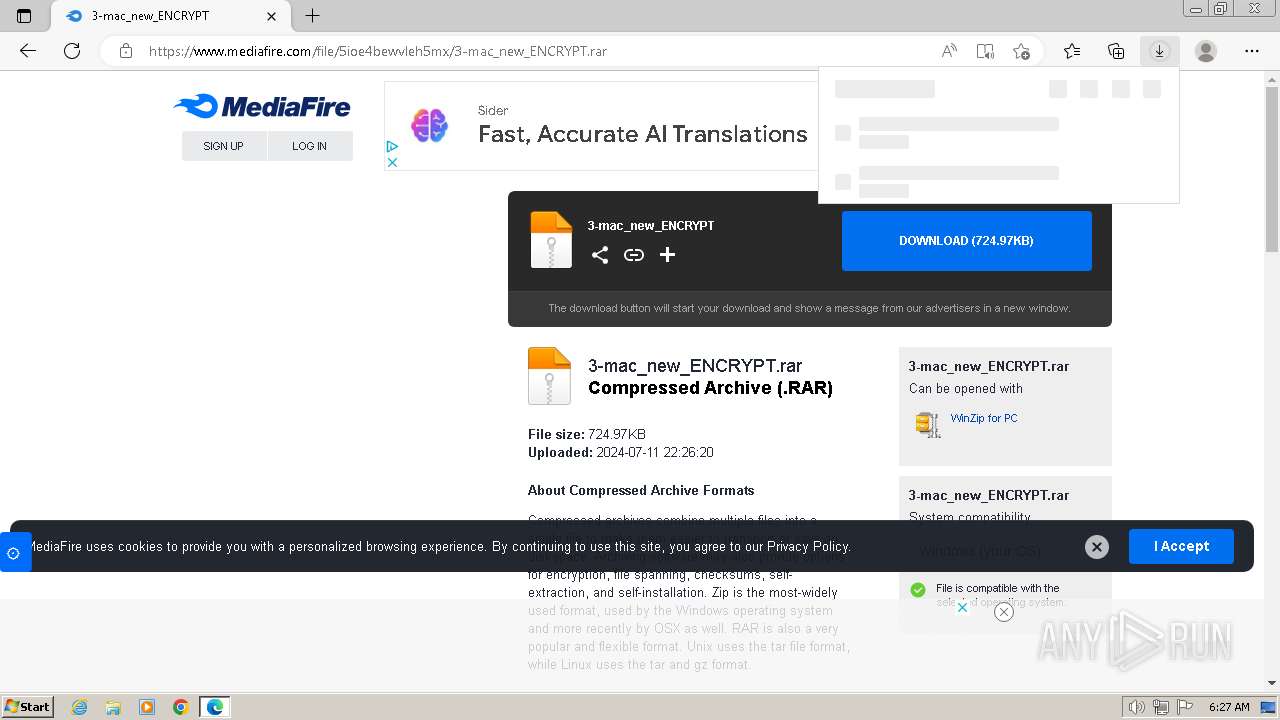Click the Action Center flag icon
This screenshot has height=720, width=1280.
point(1186,707)
